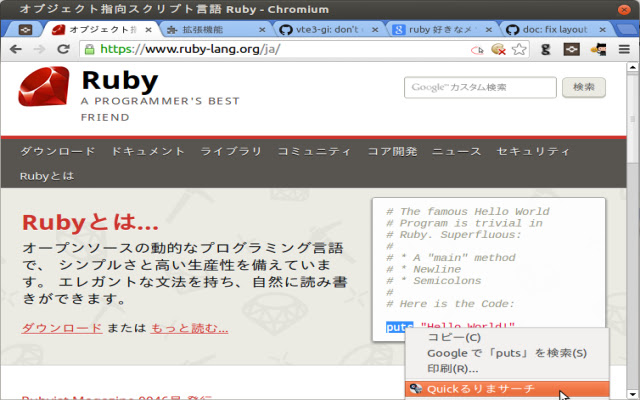Open the ダウンロード navigation item
640x400 pixels.
click(58, 151)
